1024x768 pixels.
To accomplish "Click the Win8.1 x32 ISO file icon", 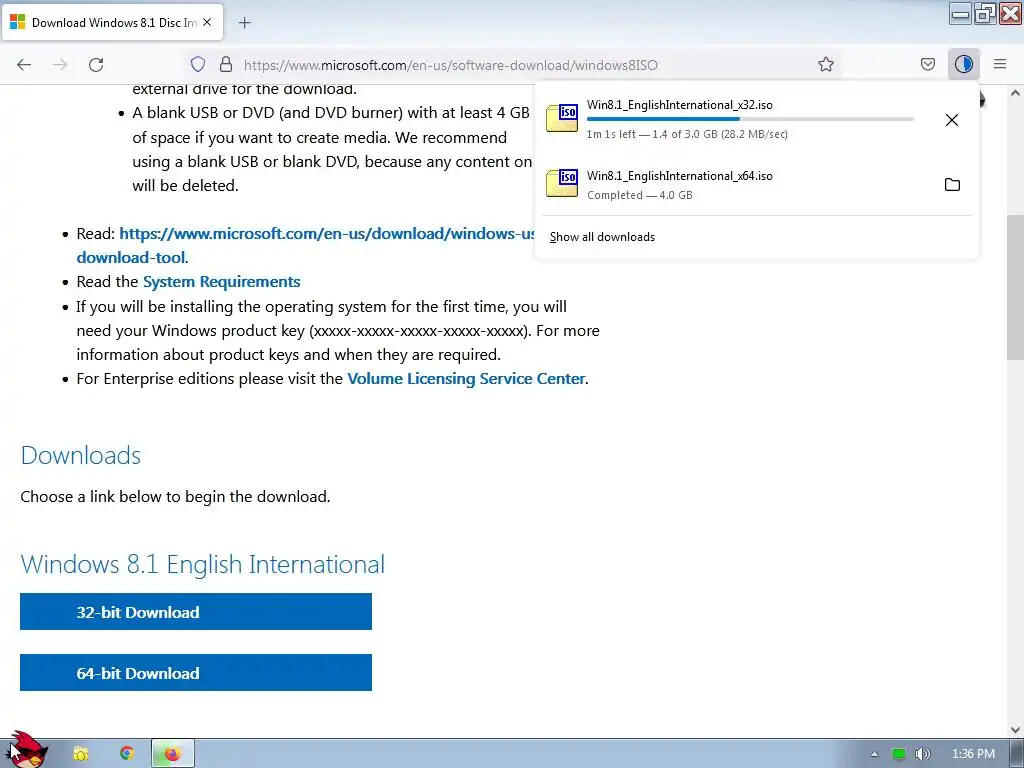I will [x=562, y=118].
